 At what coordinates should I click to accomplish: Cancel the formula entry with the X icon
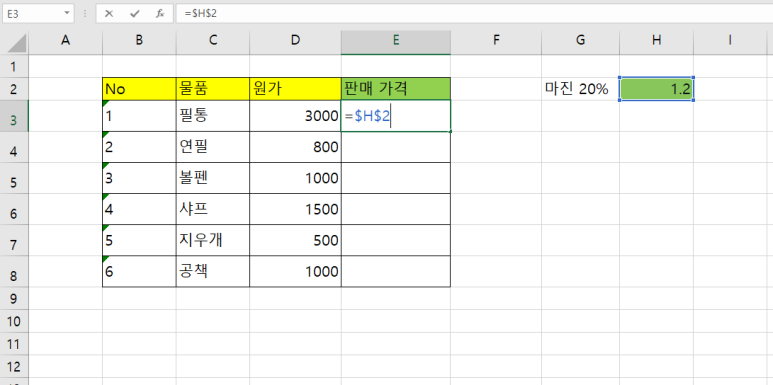[x=109, y=14]
